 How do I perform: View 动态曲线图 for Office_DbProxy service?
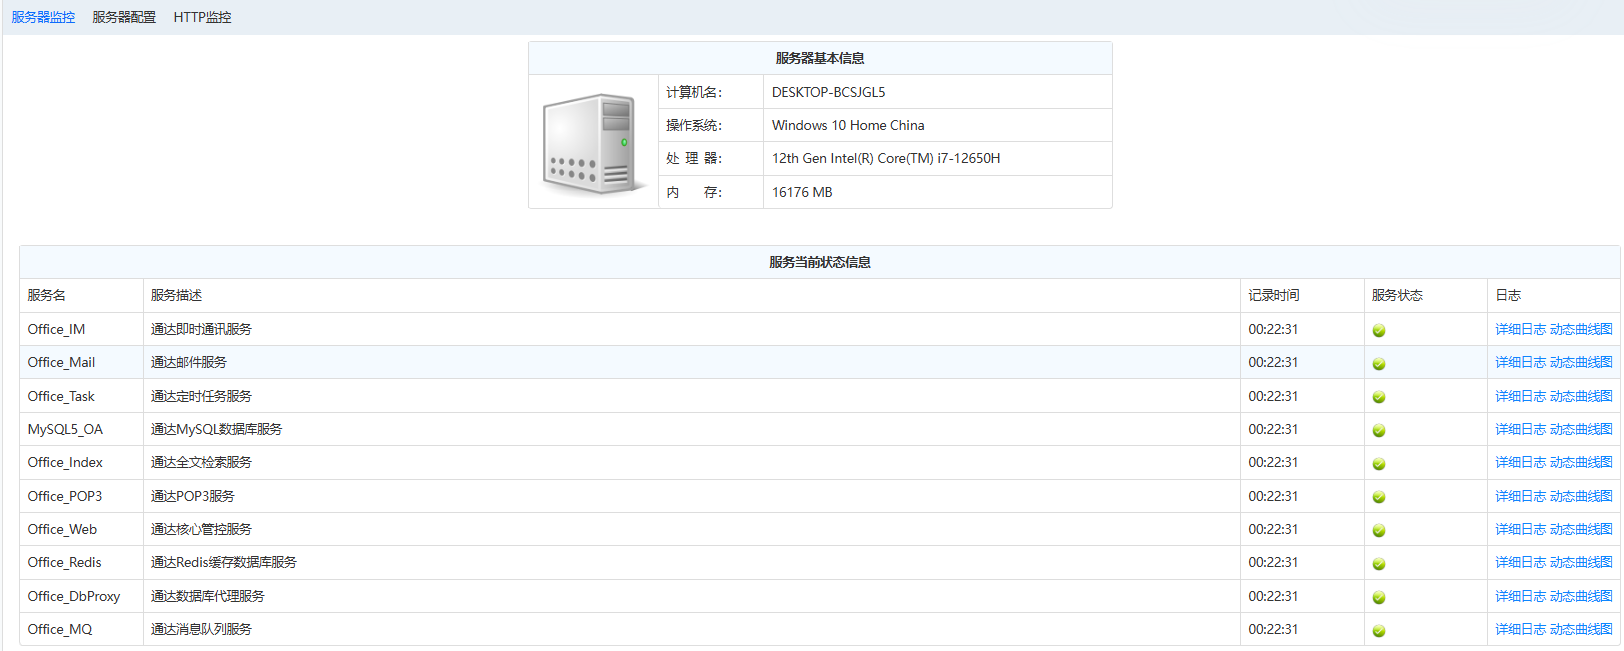1581,596
